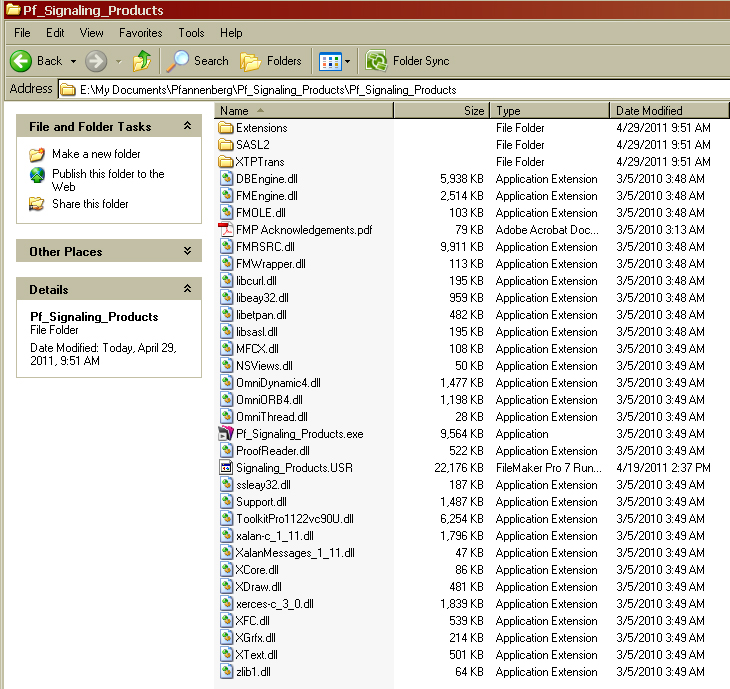Open the Search magnifier tool
Screen dimensions: 730x689
click(x=178, y=61)
